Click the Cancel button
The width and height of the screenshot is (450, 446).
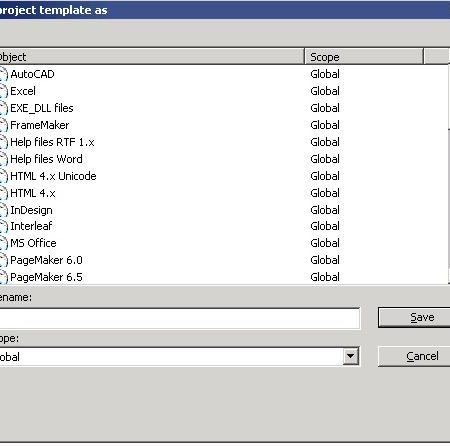pyautogui.click(x=414, y=356)
